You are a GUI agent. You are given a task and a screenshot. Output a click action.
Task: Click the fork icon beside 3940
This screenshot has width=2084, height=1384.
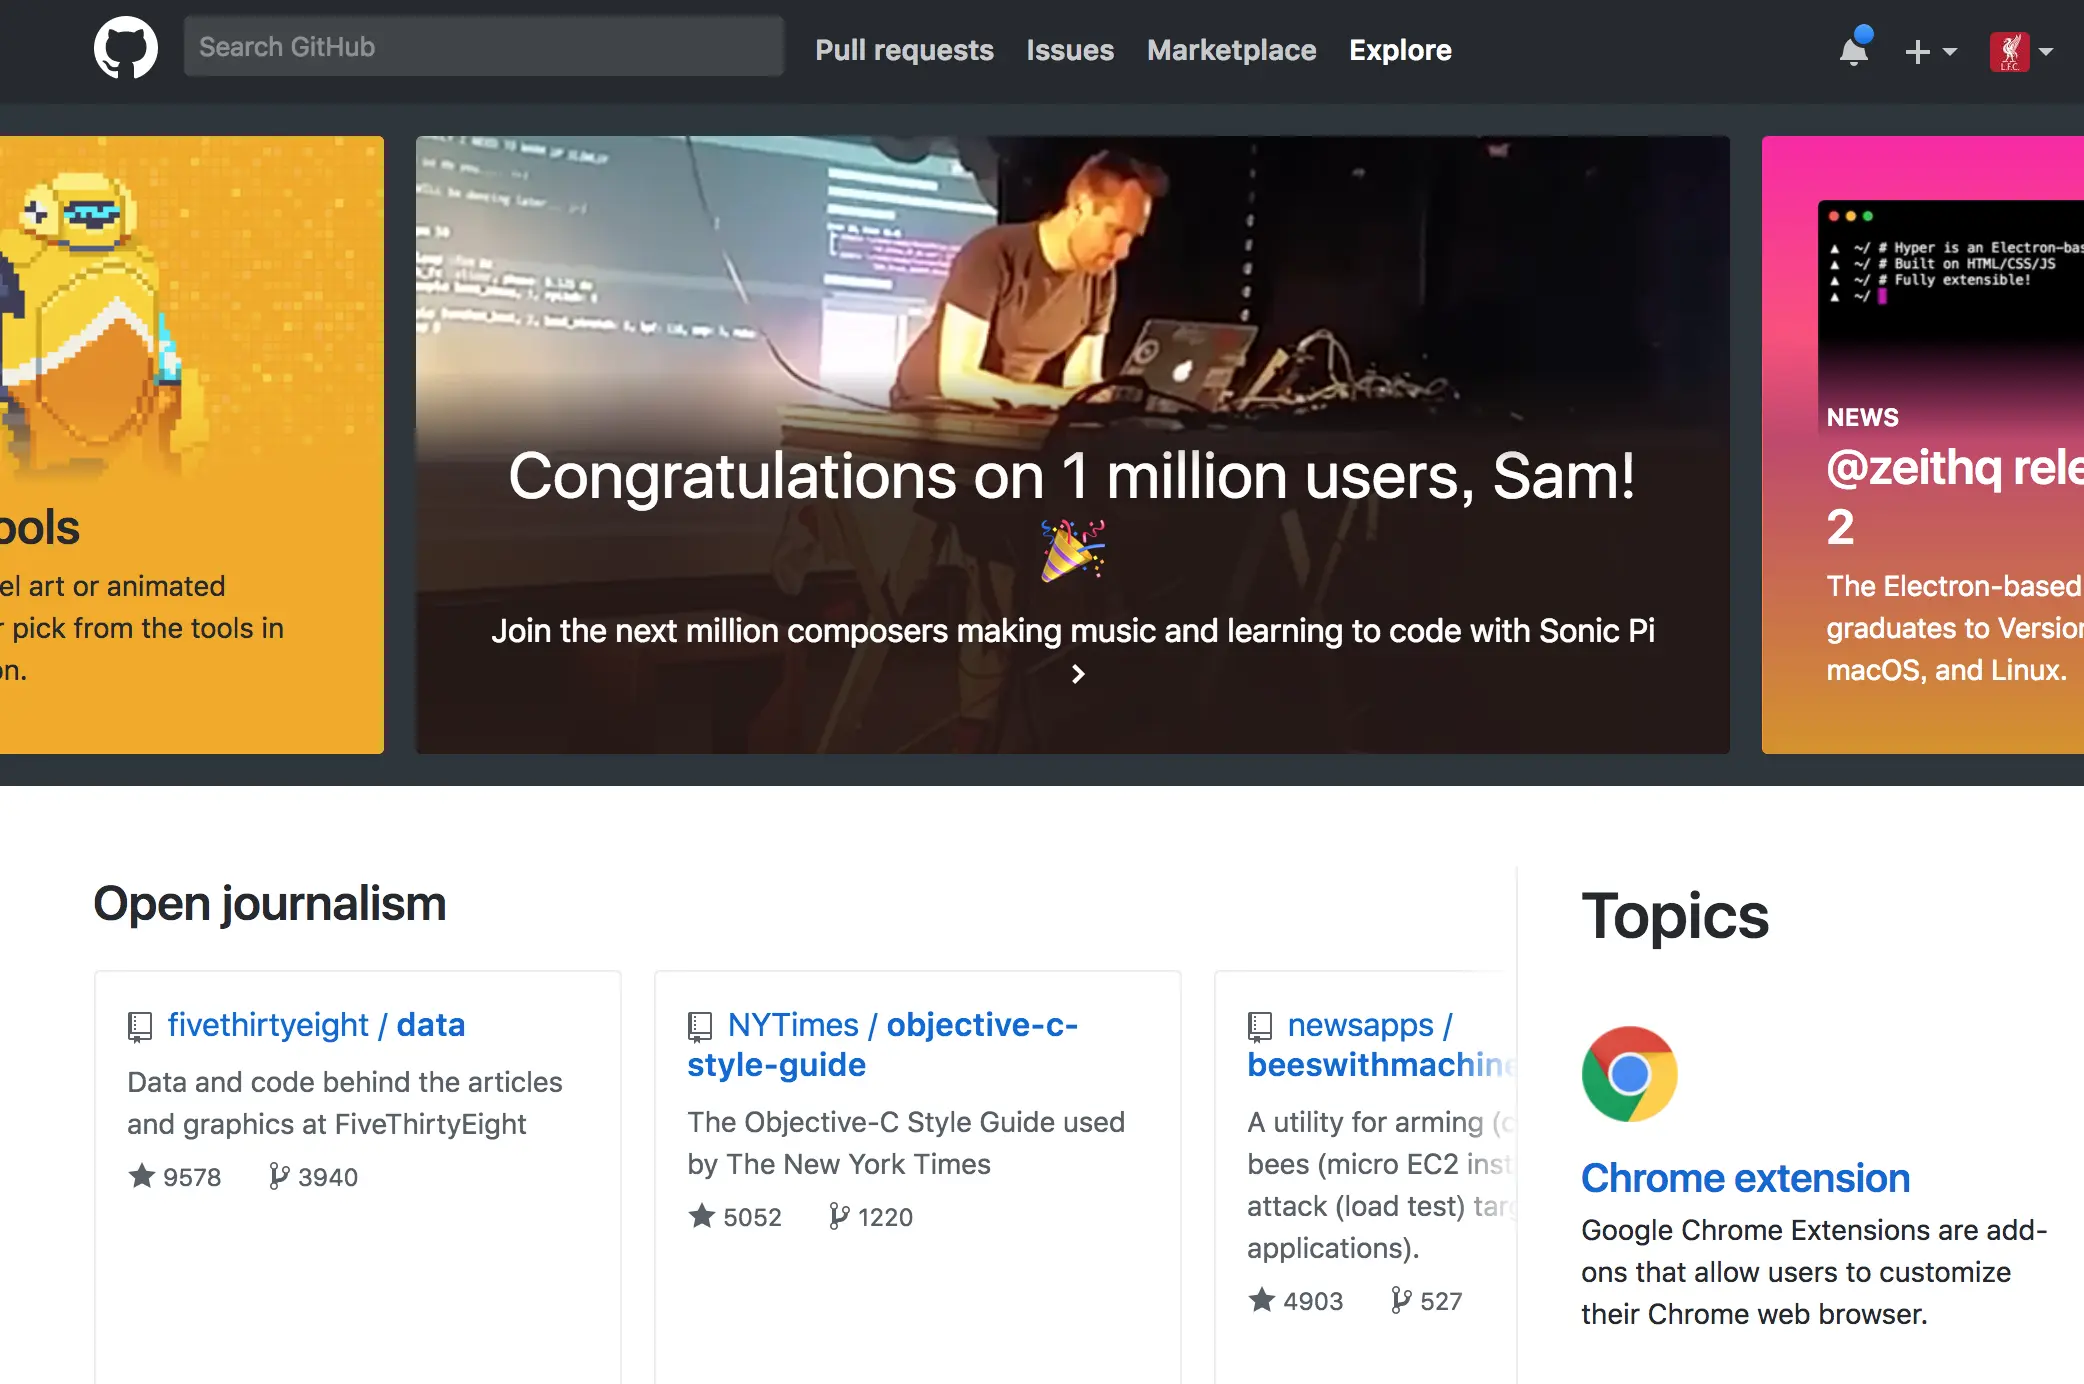click(279, 1176)
